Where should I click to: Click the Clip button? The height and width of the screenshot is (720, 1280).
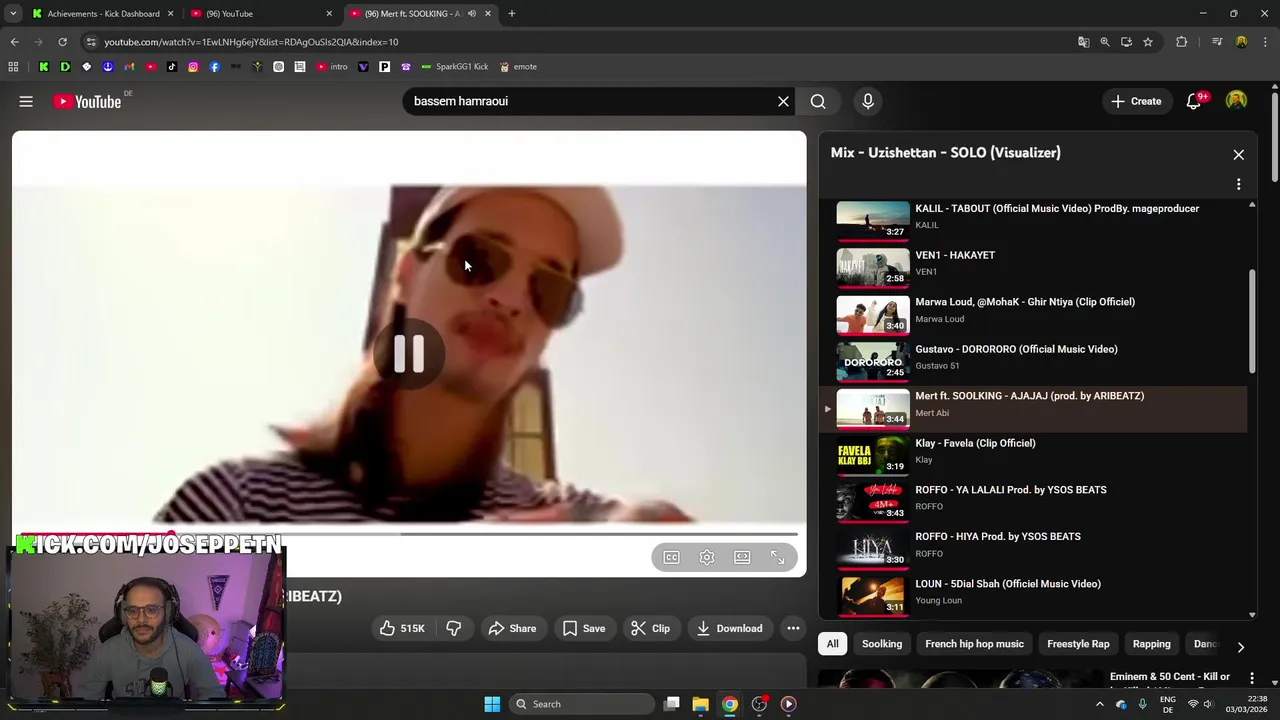click(650, 628)
